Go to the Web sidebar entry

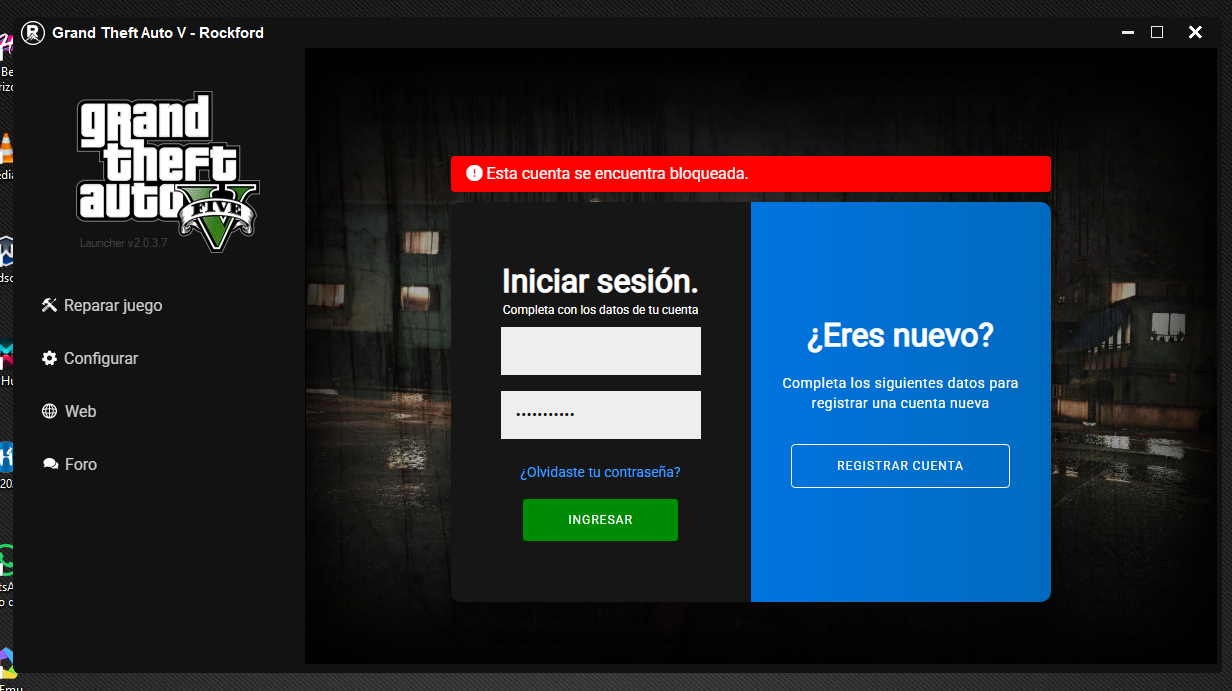[x=80, y=412]
